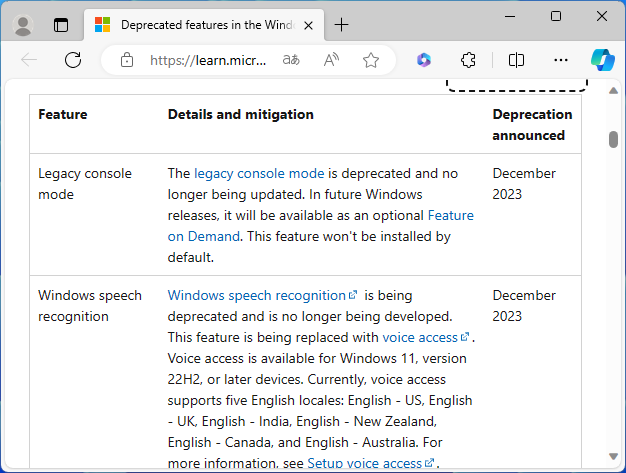626x473 pixels.
Task: Close the Deprecated features tab
Action: [x=309, y=24]
